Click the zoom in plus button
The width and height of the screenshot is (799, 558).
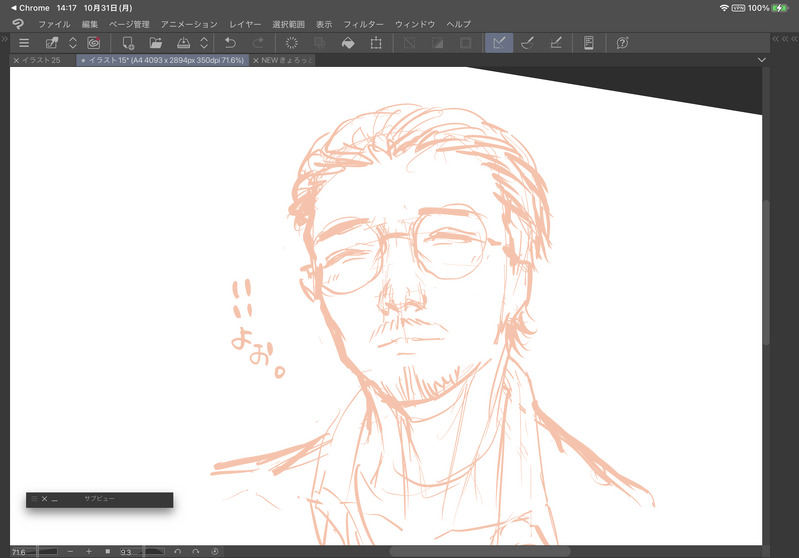pos(88,551)
